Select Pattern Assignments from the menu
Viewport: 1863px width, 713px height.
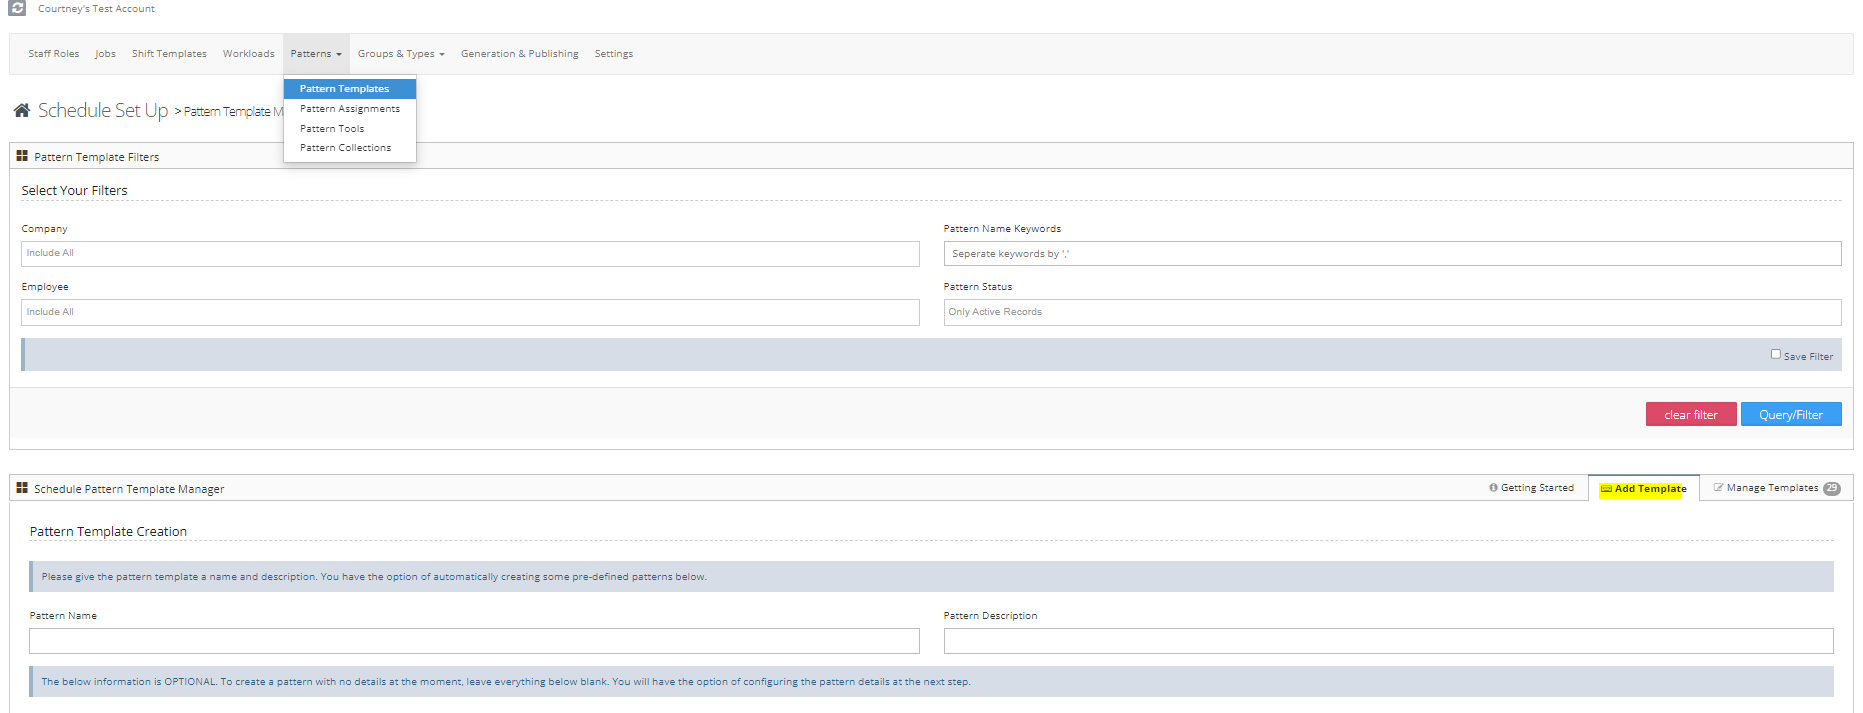coord(349,109)
